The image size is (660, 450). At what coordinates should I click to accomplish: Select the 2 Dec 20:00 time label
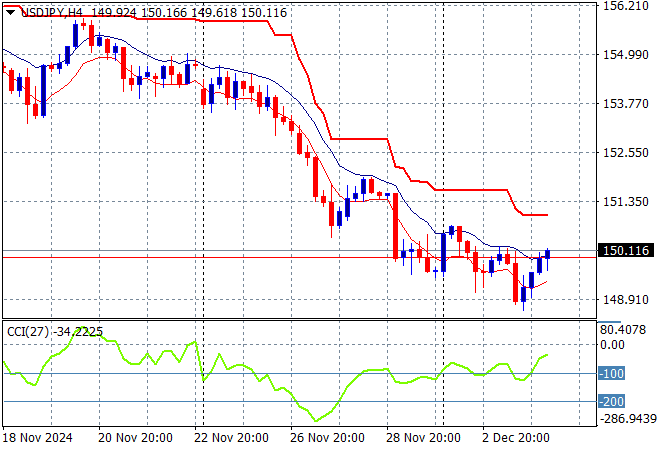(x=516, y=438)
